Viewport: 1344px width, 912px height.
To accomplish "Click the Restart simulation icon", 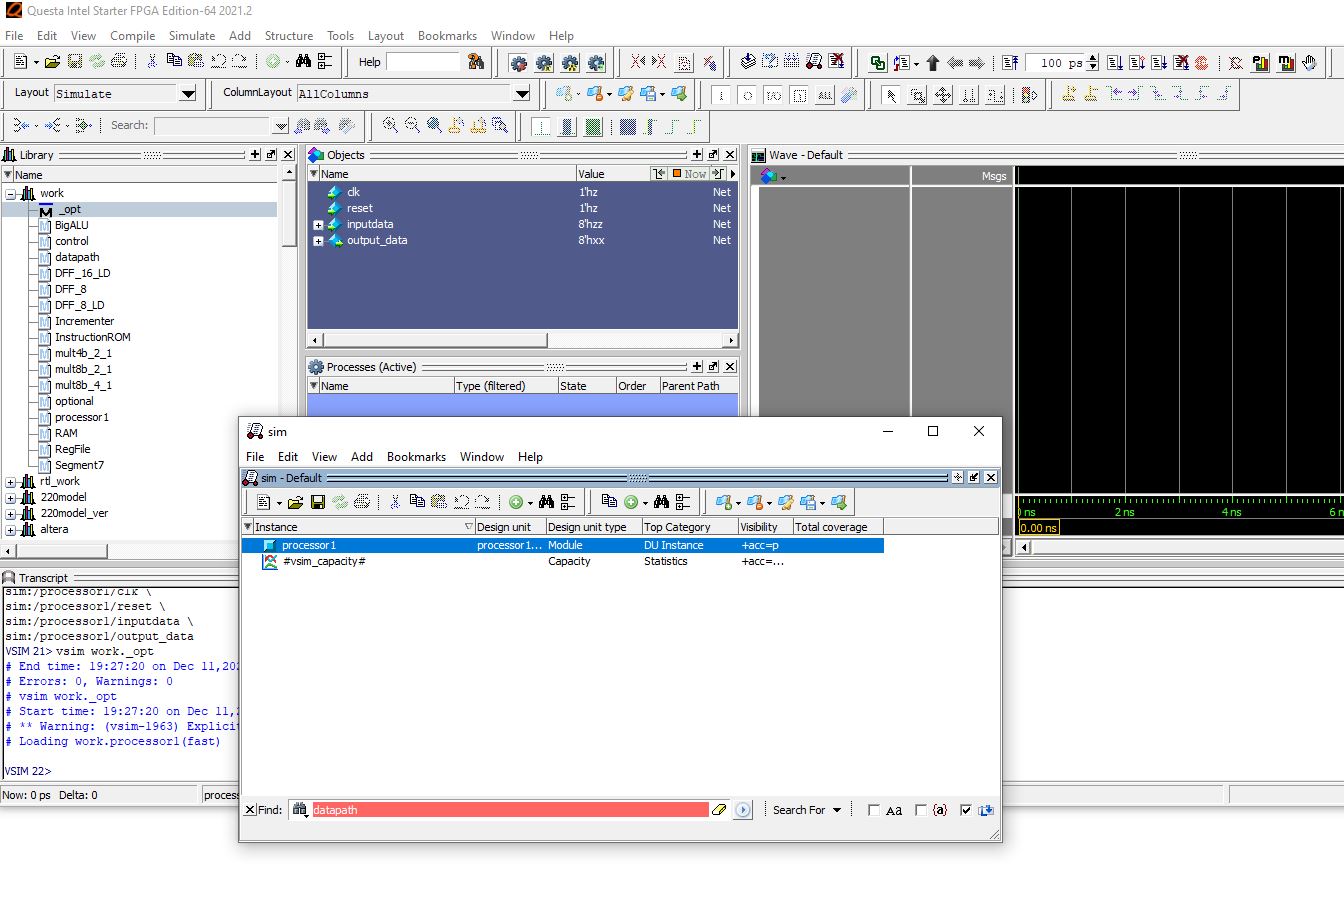I will point(1010,62).
